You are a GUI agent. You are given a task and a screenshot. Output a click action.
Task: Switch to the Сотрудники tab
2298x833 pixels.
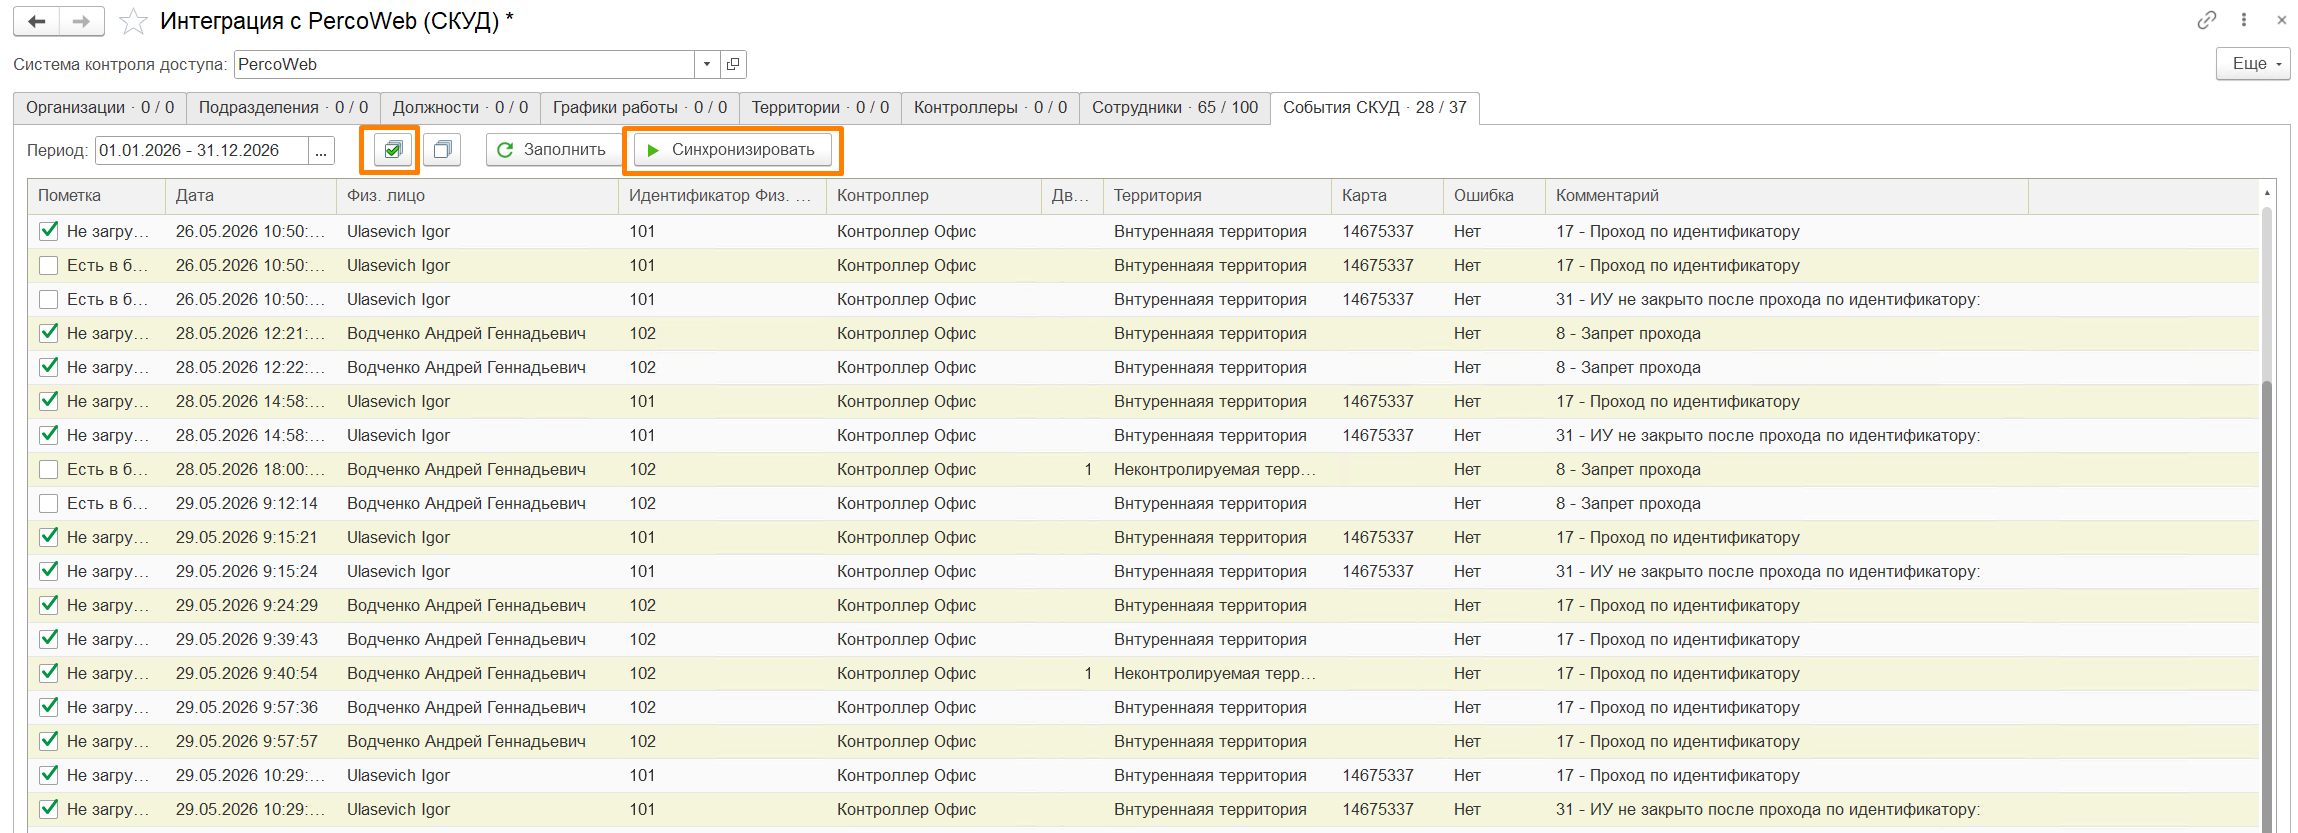click(1175, 108)
